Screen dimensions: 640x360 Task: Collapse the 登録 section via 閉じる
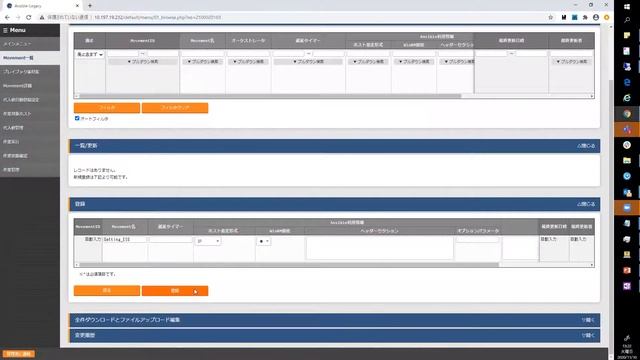pyautogui.click(x=586, y=204)
